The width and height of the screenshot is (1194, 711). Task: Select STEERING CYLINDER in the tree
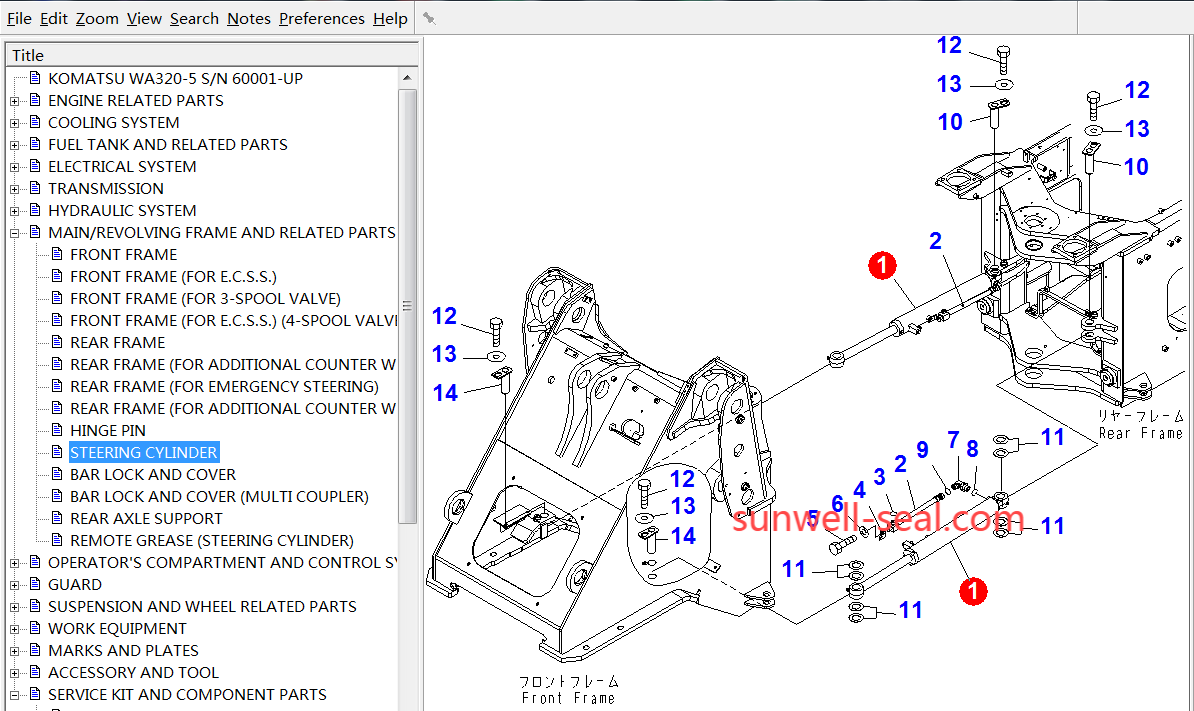click(x=144, y=452)
